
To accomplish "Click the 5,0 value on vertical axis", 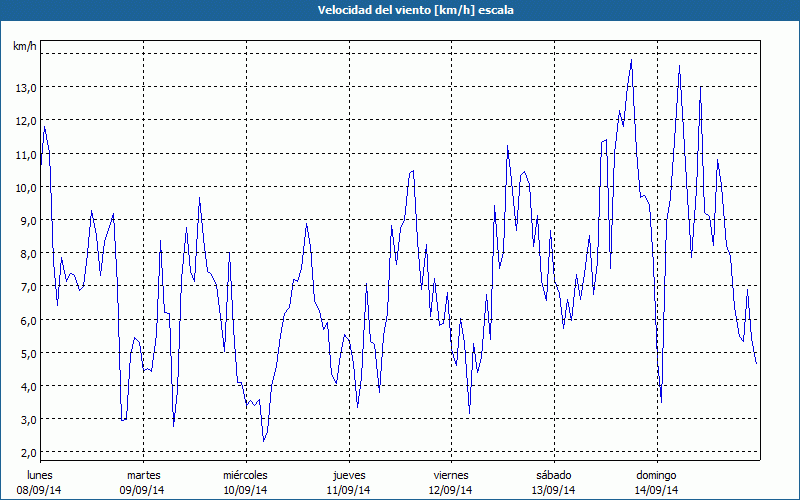I will point(26,353).
